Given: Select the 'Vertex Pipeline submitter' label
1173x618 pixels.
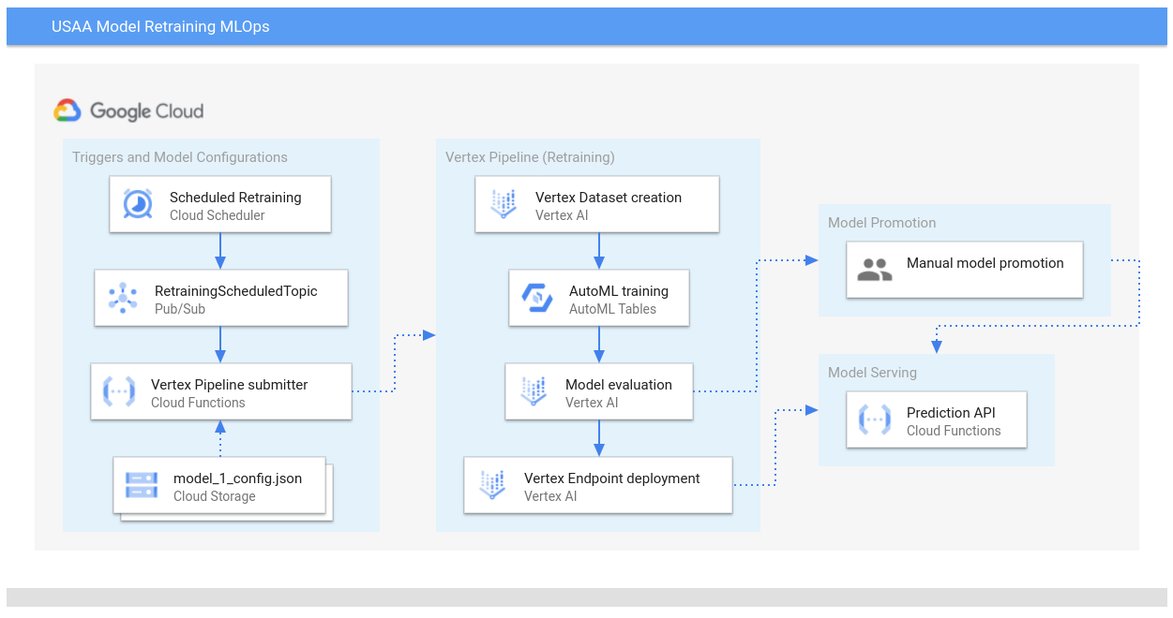Looking at the screenshot, I should 230,385.
